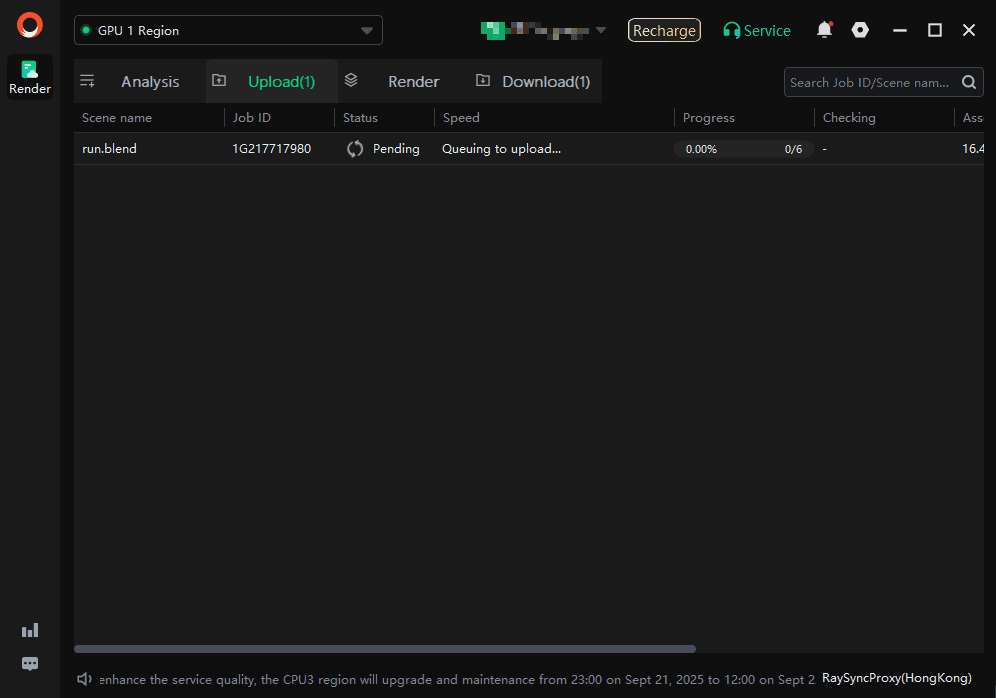Expand the user account dropdown arrow
Screen dimensions: 996x698
[601, 30]
